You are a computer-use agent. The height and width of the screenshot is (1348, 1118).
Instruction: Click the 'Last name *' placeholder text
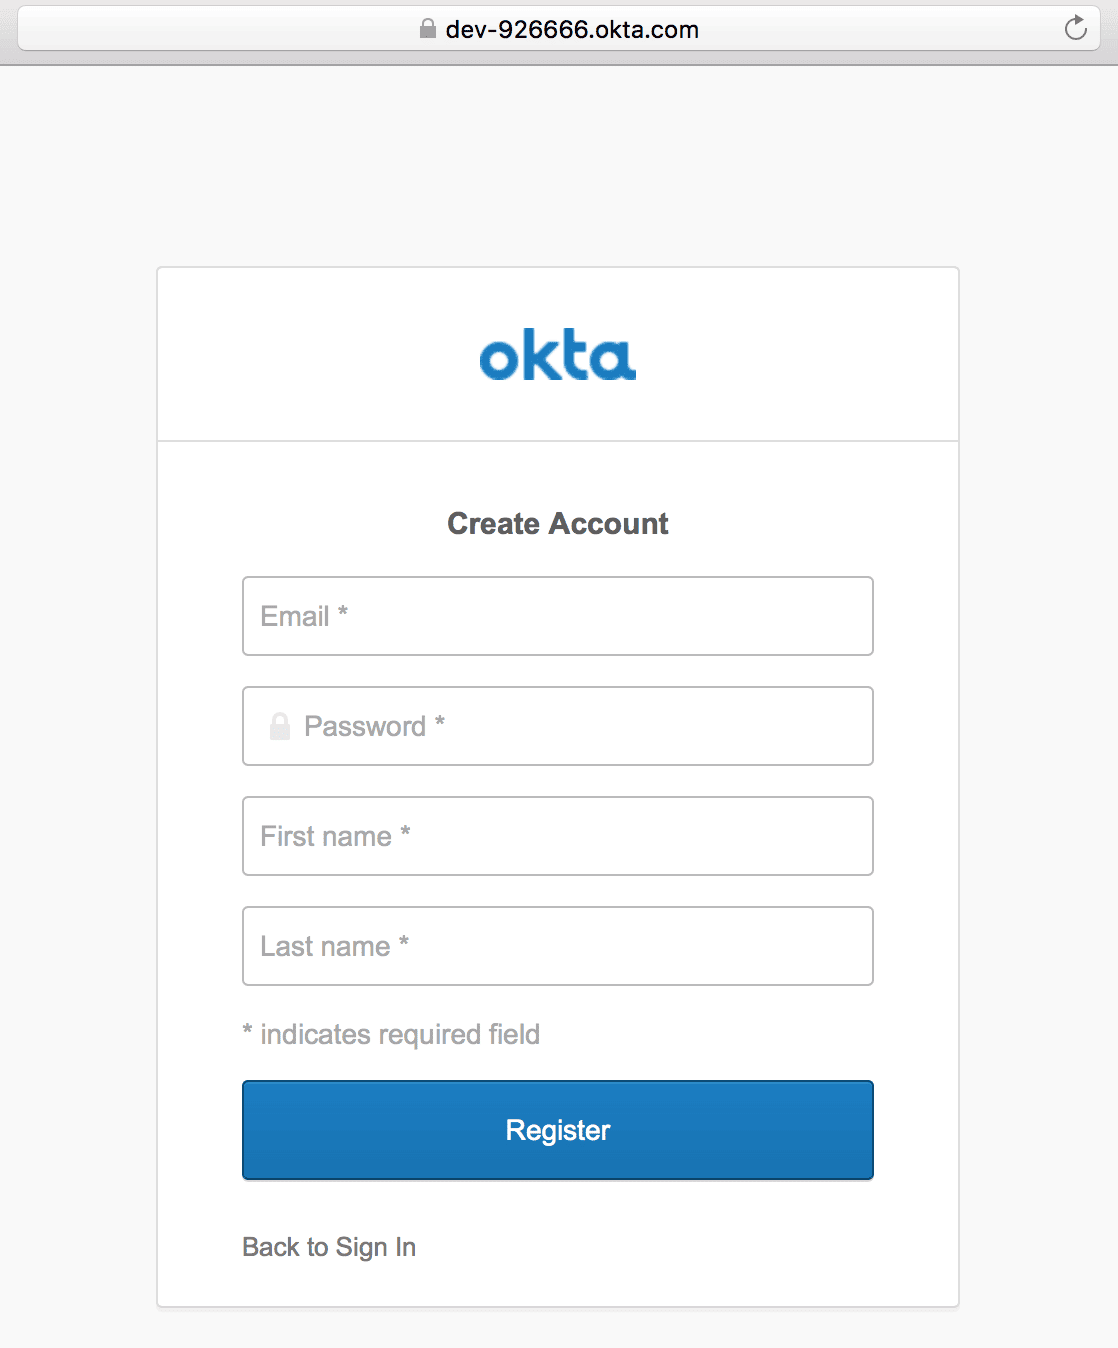pyautogui.click(x=335, y=946)
